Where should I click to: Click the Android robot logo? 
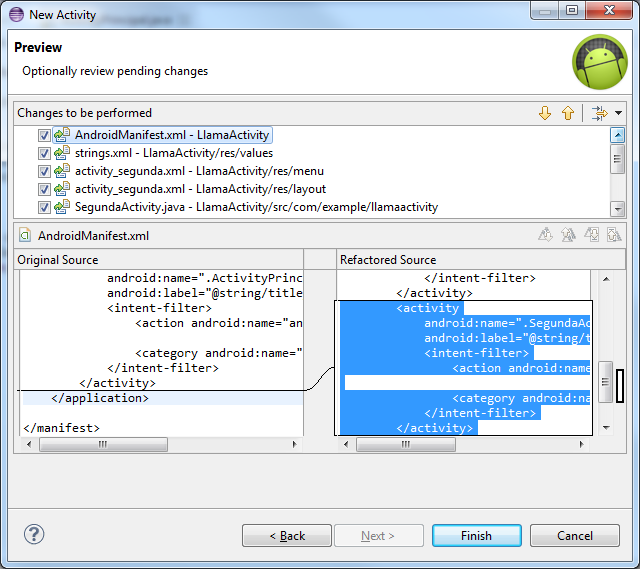tap(598, 62)
